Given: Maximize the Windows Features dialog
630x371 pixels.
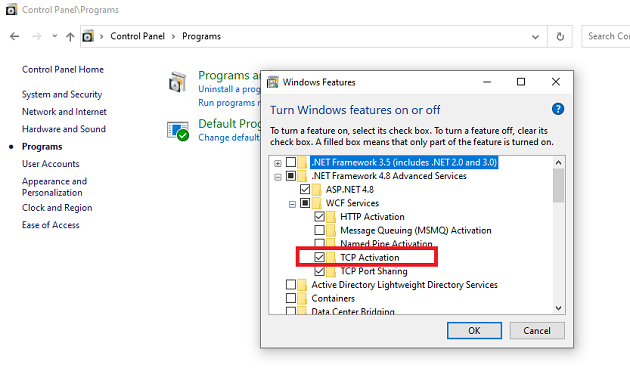Looking at the screenshot, I should point(521,82).
